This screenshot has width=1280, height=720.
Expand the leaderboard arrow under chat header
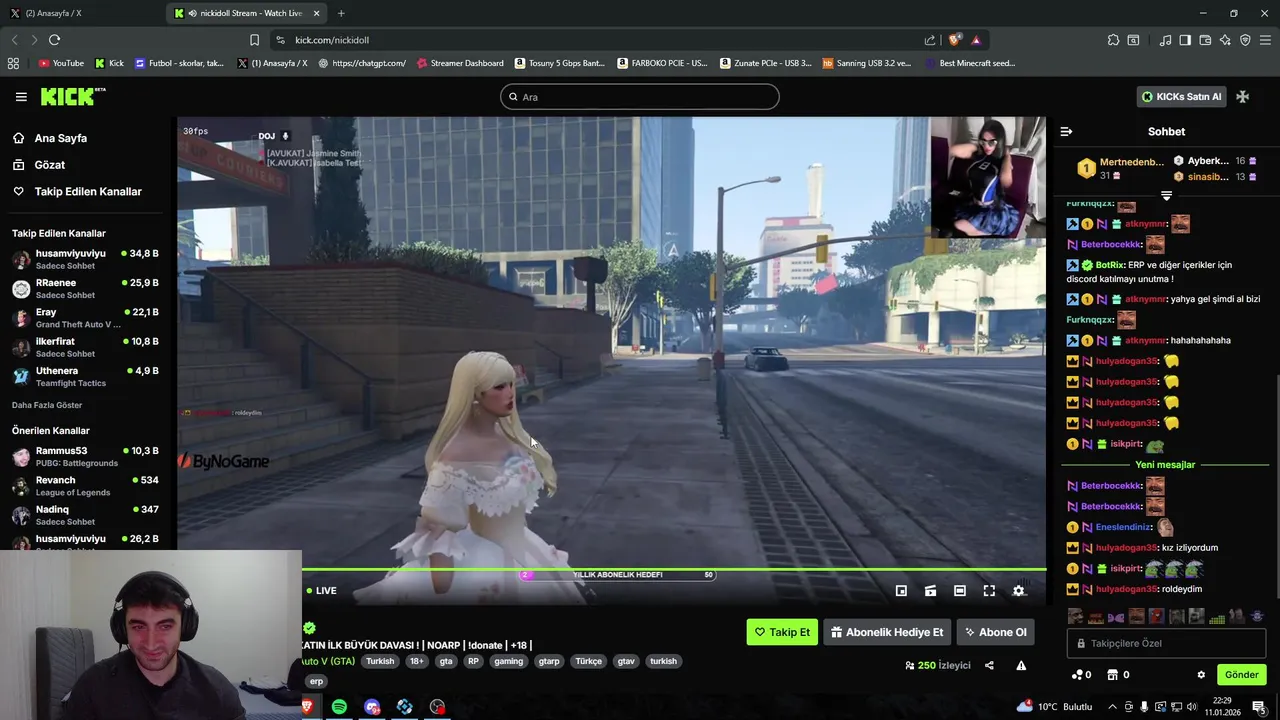(x=1166, y=195)
